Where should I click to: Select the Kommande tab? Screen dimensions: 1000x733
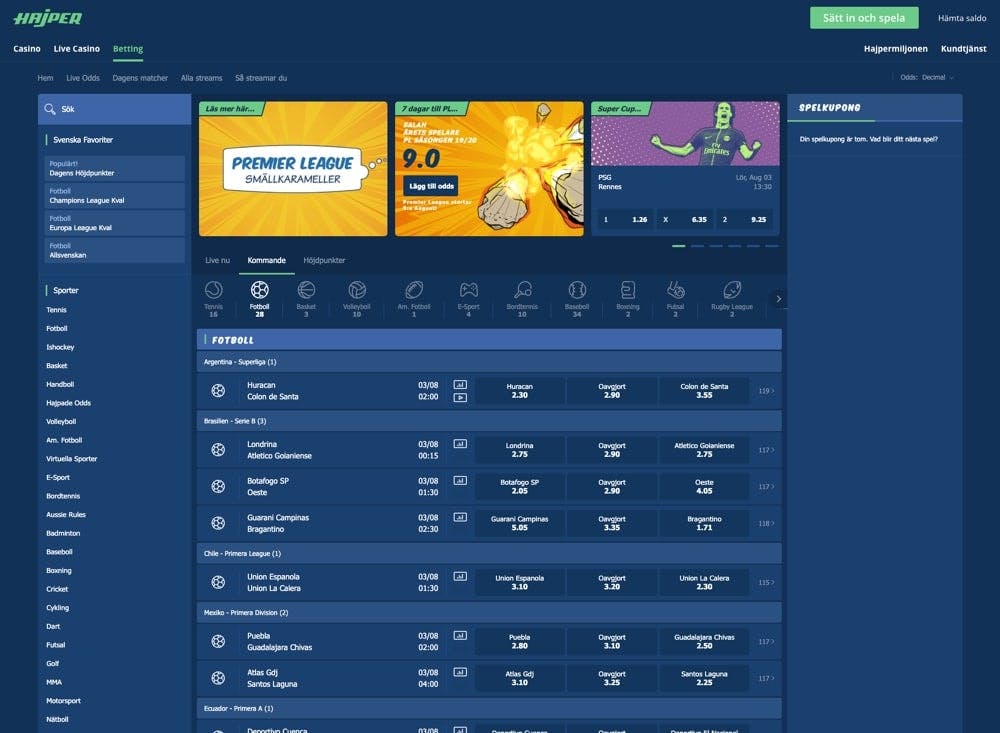267,260
